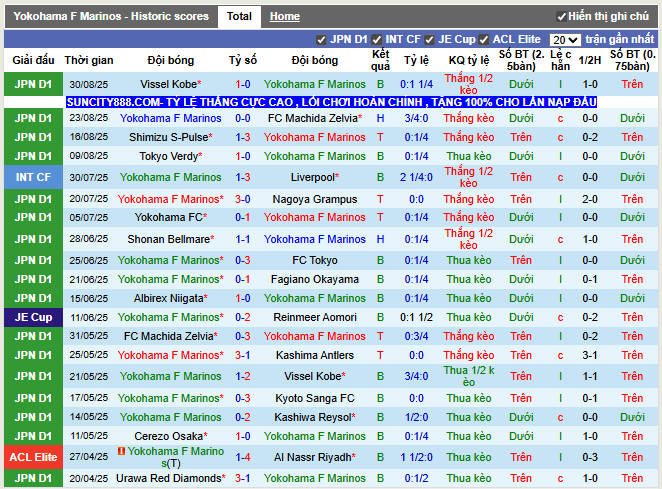
Task: Open Vissel Kobe team in 30/08/25 row
Action: point(168,84)
